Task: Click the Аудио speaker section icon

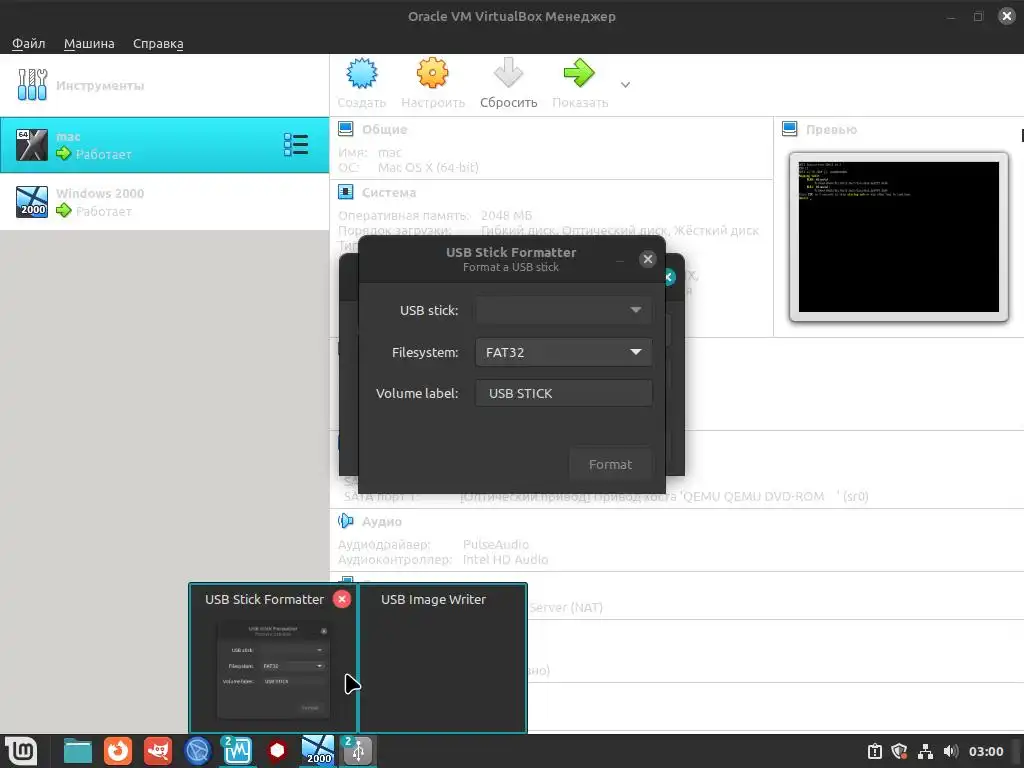Action: (x=345, y=521)
